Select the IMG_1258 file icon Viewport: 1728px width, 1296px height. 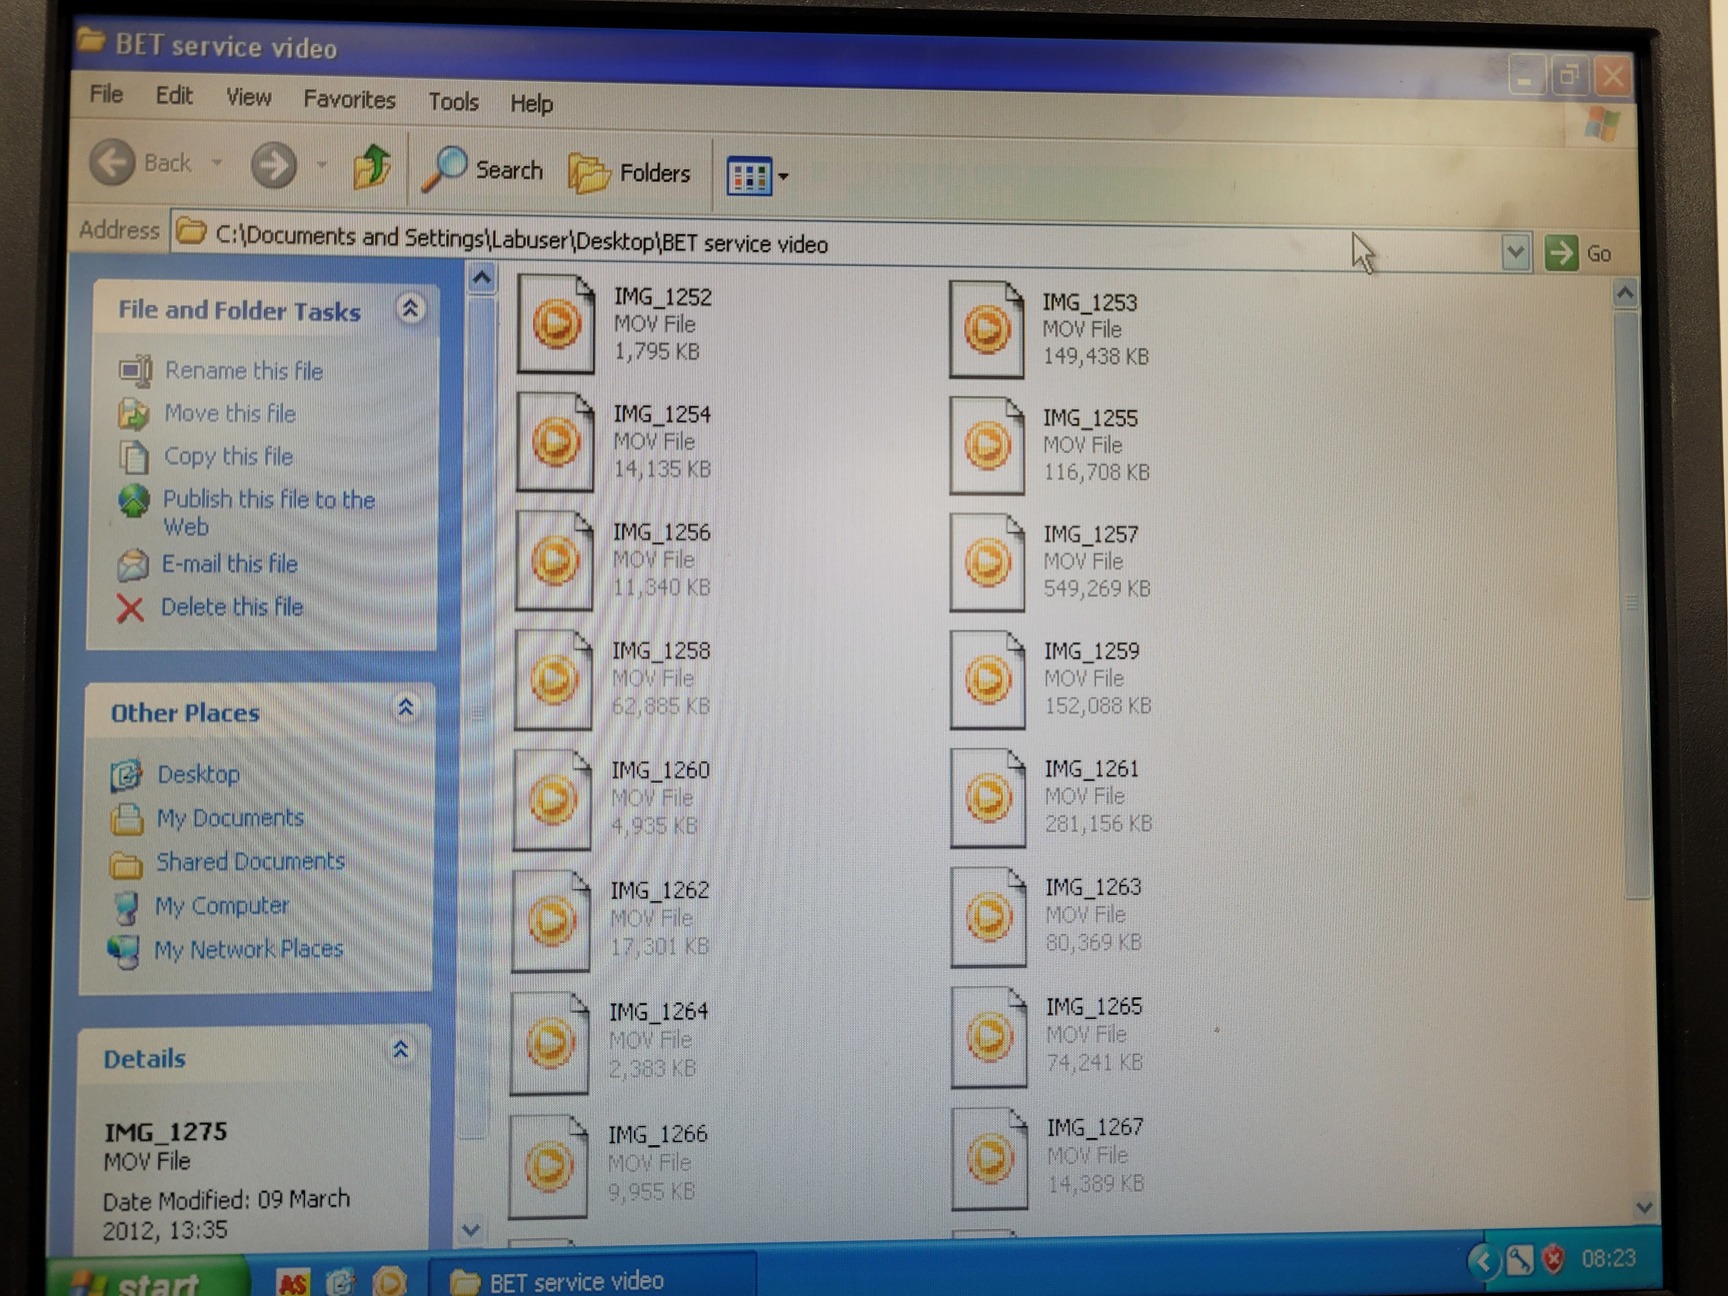pos(553,679)
